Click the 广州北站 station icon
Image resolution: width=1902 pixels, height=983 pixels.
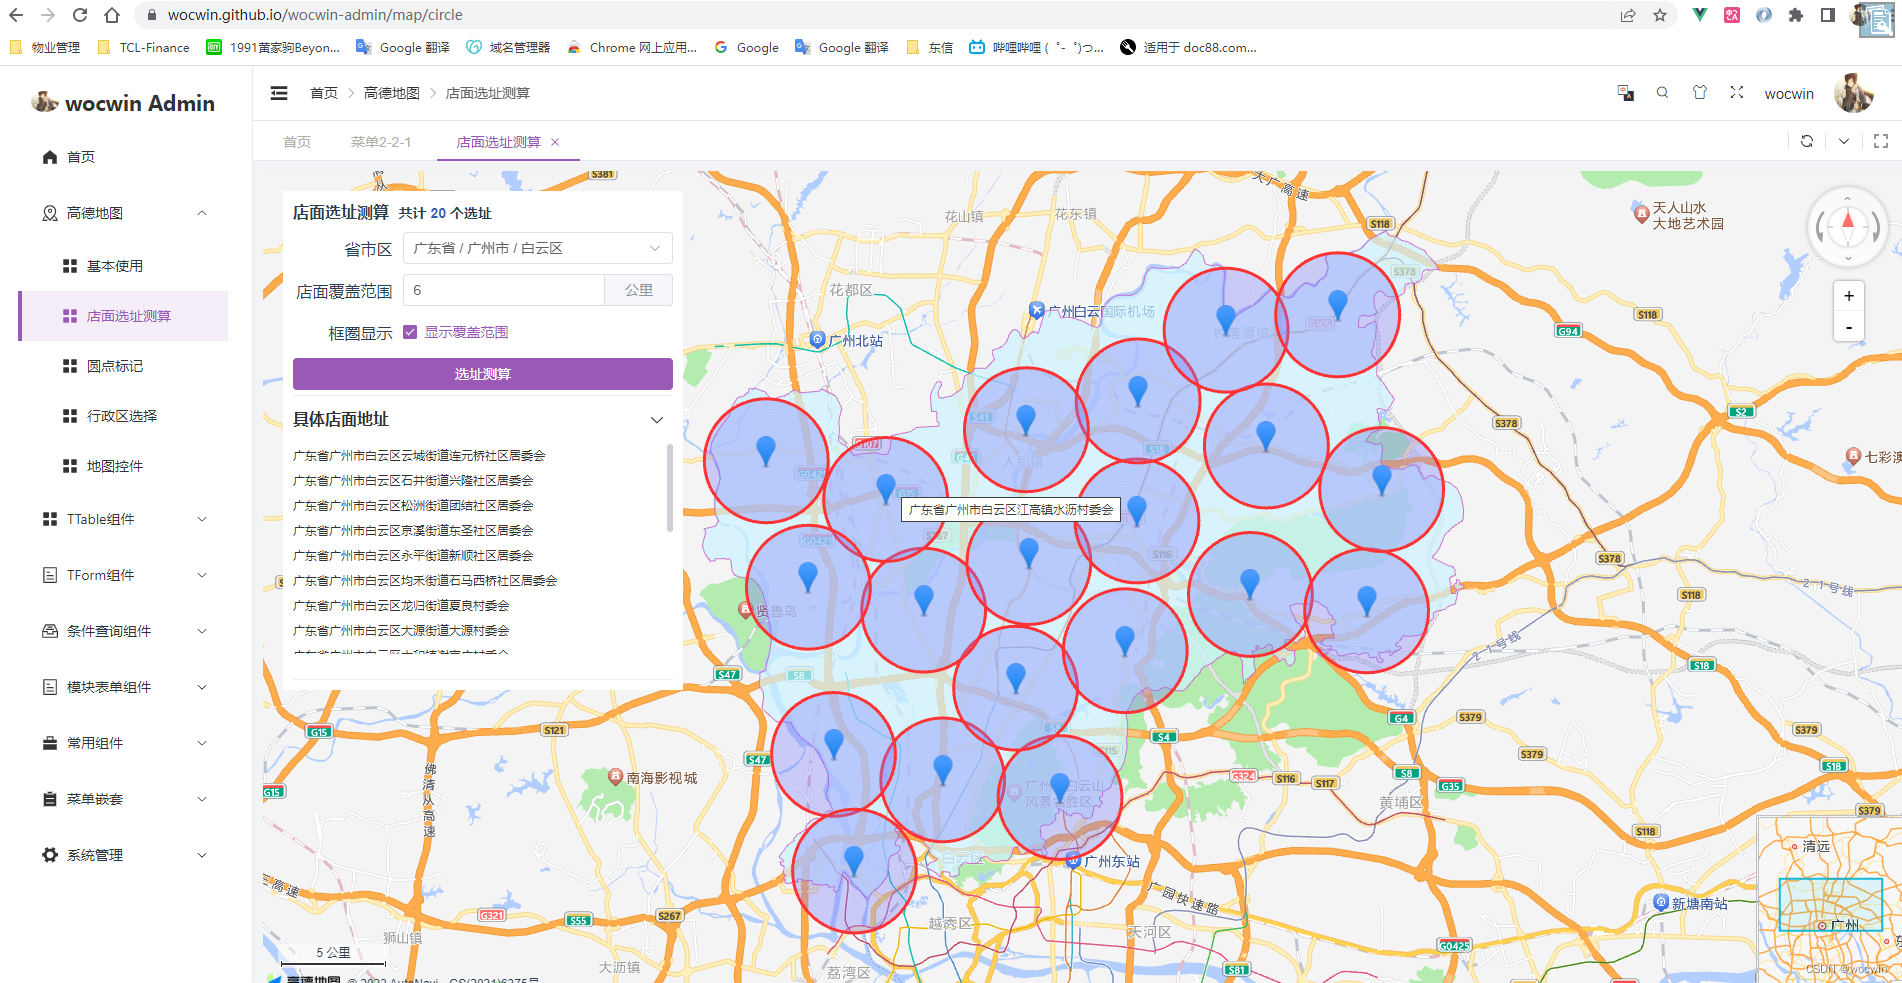(x=817, y=340)
